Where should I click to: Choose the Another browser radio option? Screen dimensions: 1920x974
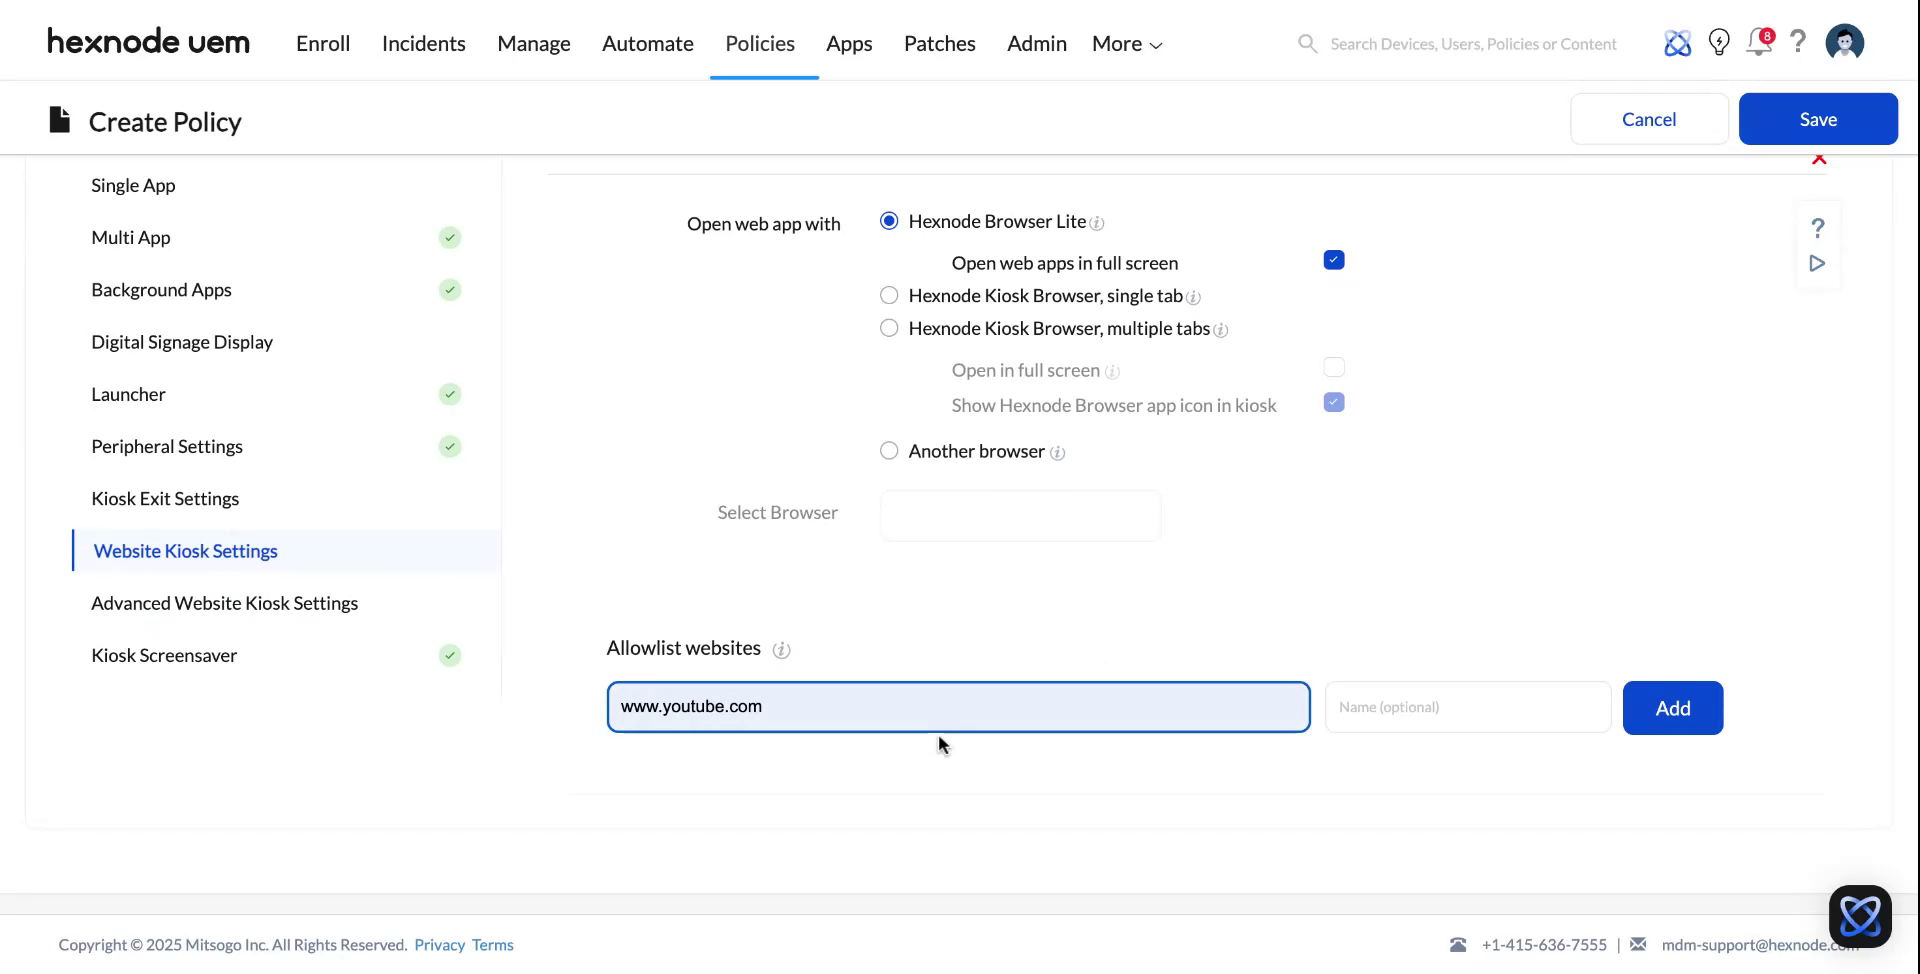pyautogui.click(x=889, y=450)
